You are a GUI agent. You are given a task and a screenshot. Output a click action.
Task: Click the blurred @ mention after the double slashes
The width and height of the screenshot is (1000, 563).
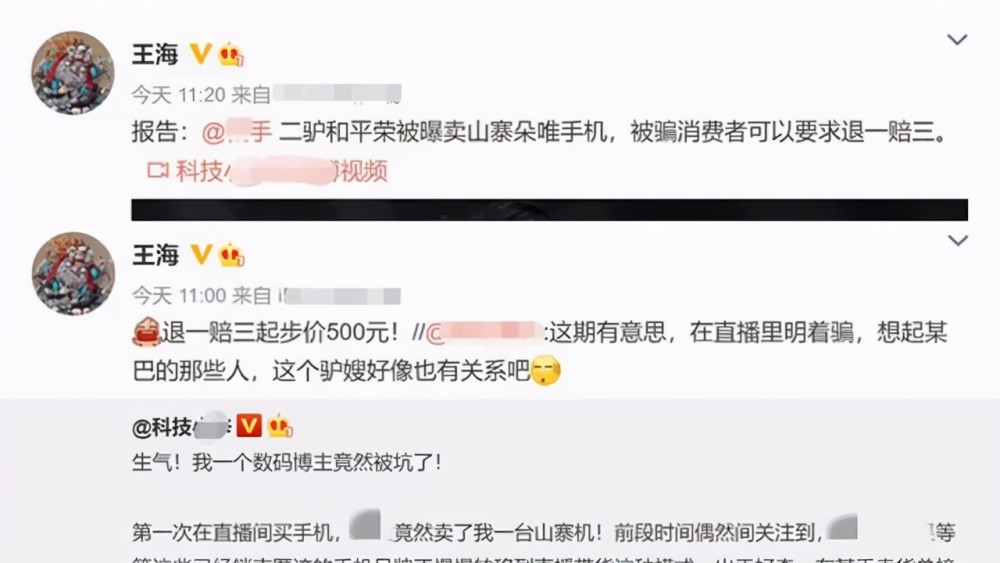click(485, 333)
